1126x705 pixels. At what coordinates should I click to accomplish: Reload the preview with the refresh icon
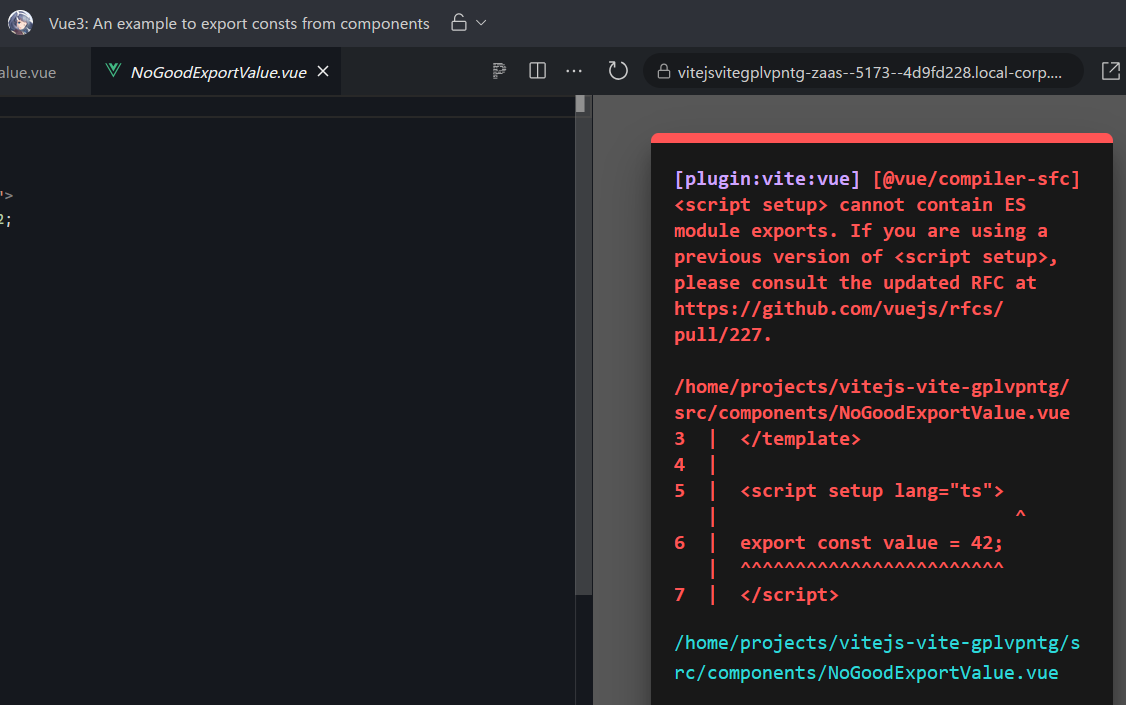(618, 70)
